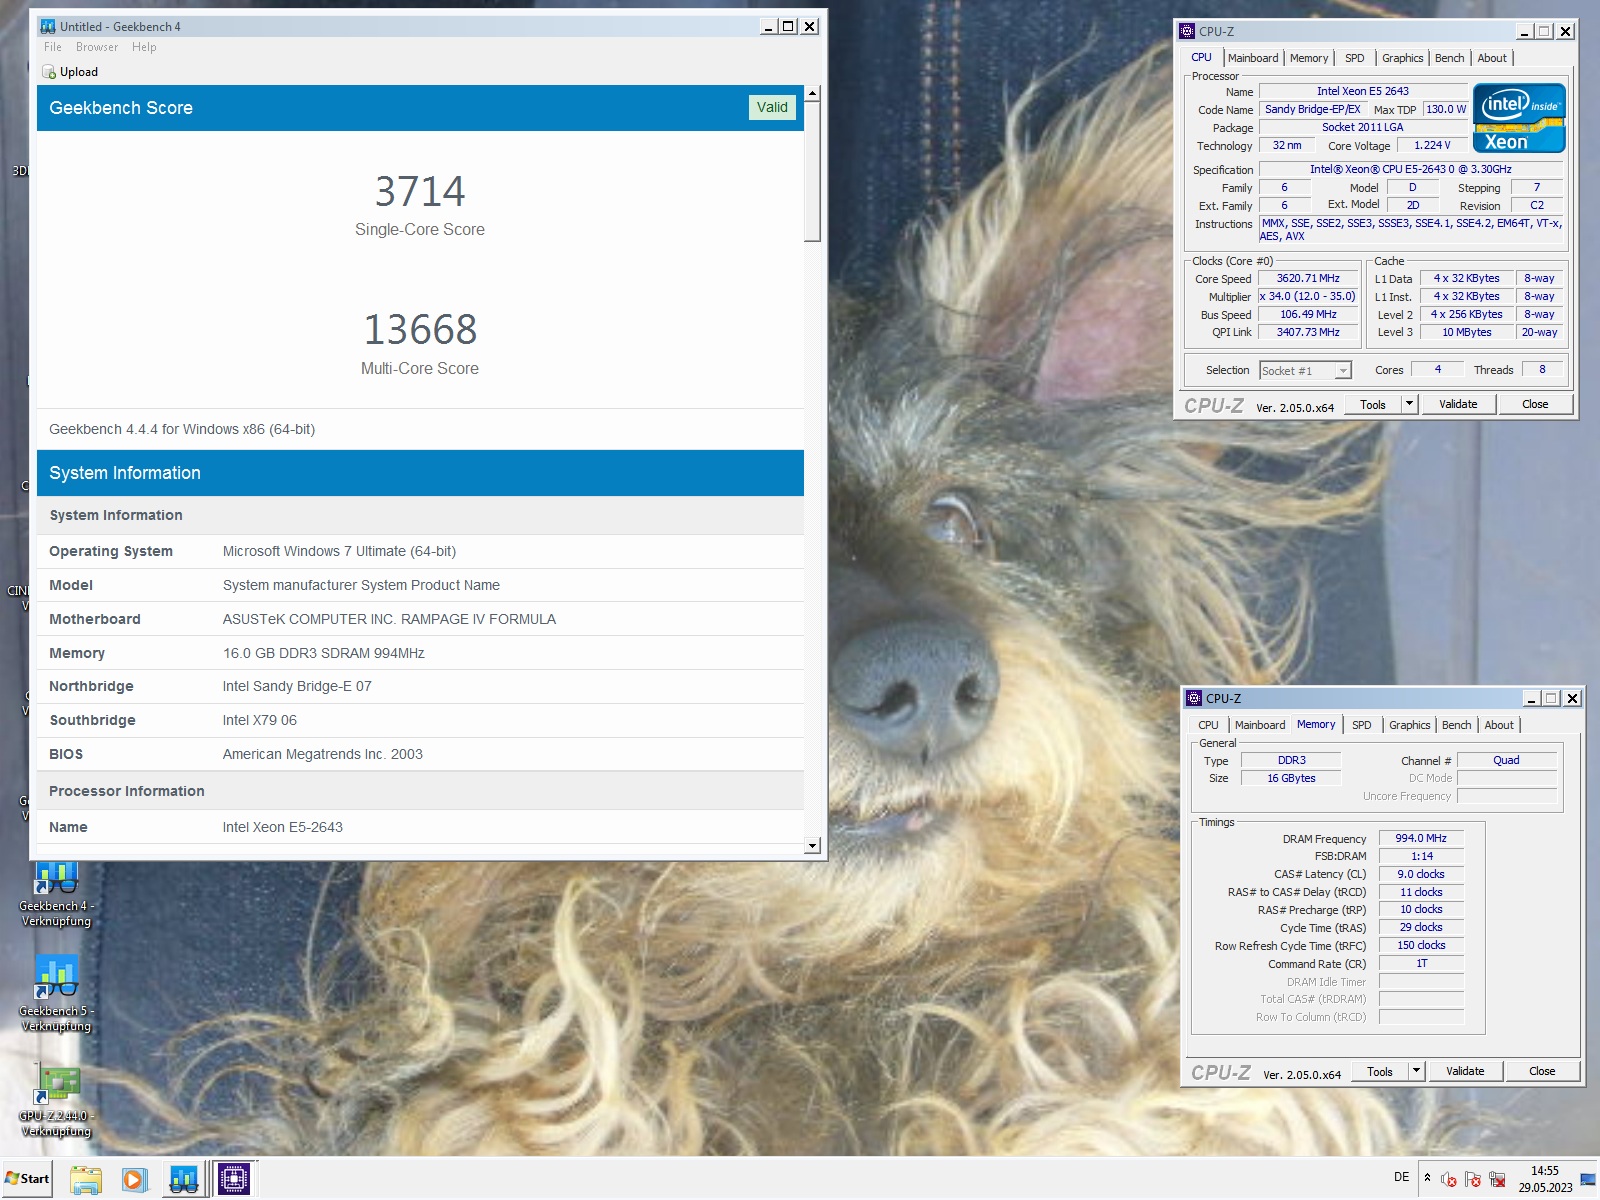1600x1200 pixels.
Task: Open Mainboard tab in bottom CPU-Z
Action: [x=1260, y=725]
